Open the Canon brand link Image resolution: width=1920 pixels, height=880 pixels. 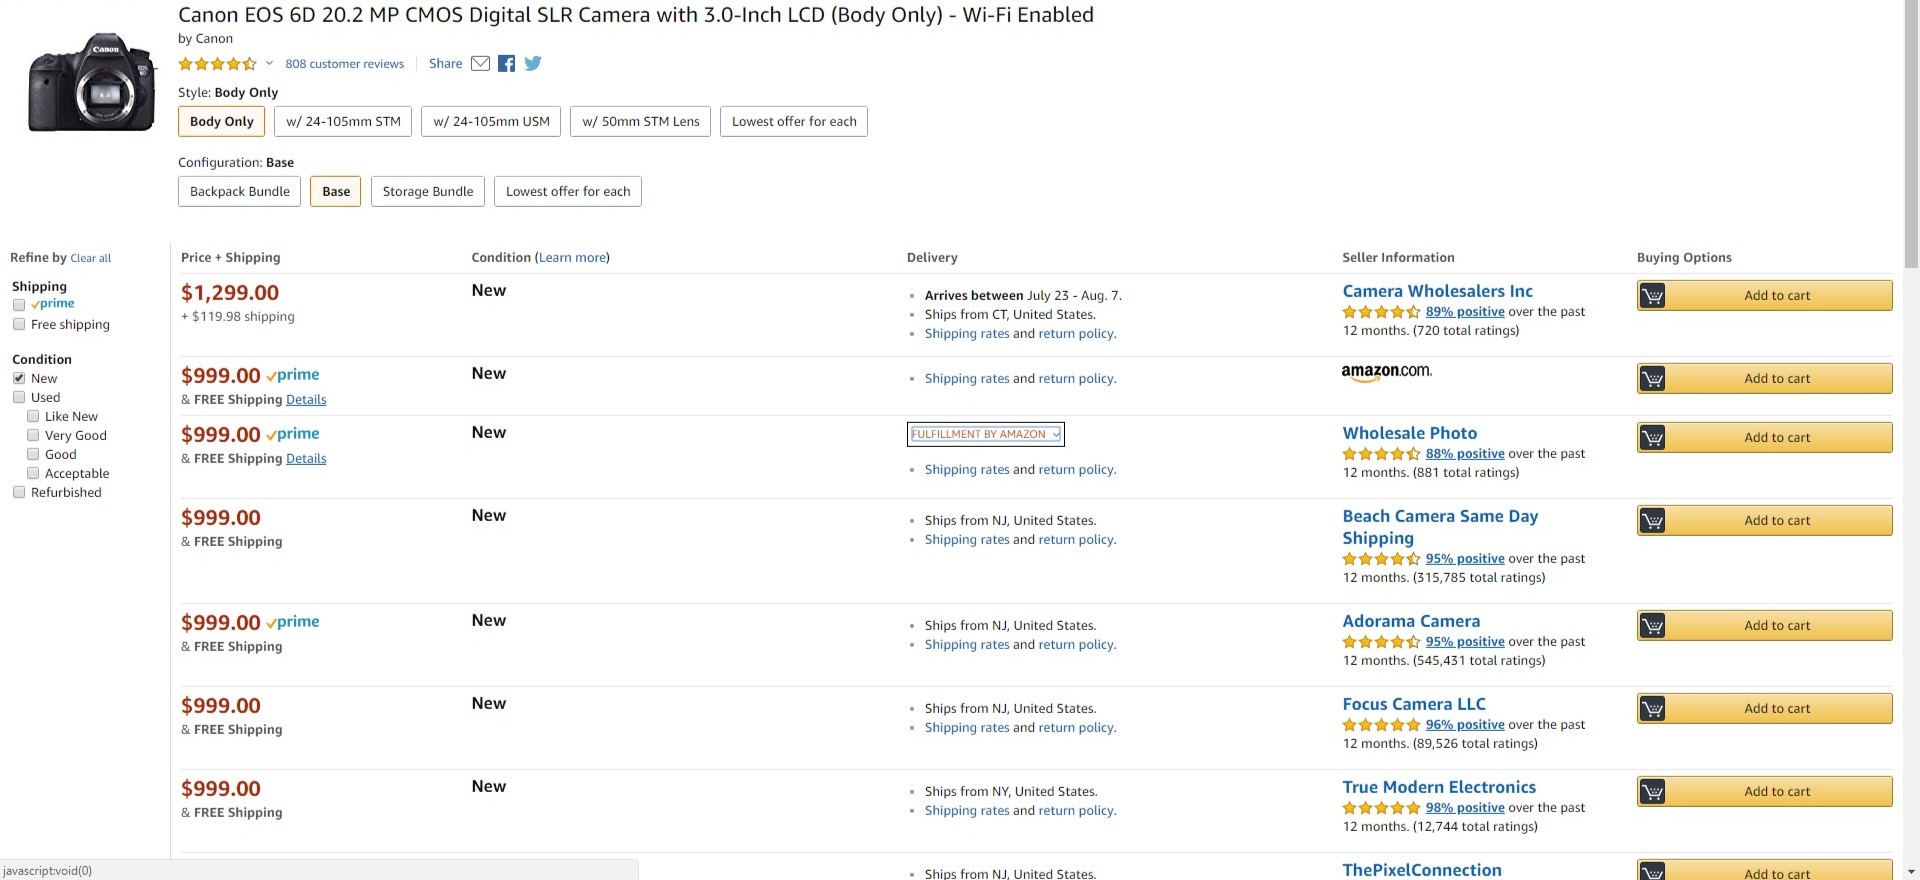[214, 39]
